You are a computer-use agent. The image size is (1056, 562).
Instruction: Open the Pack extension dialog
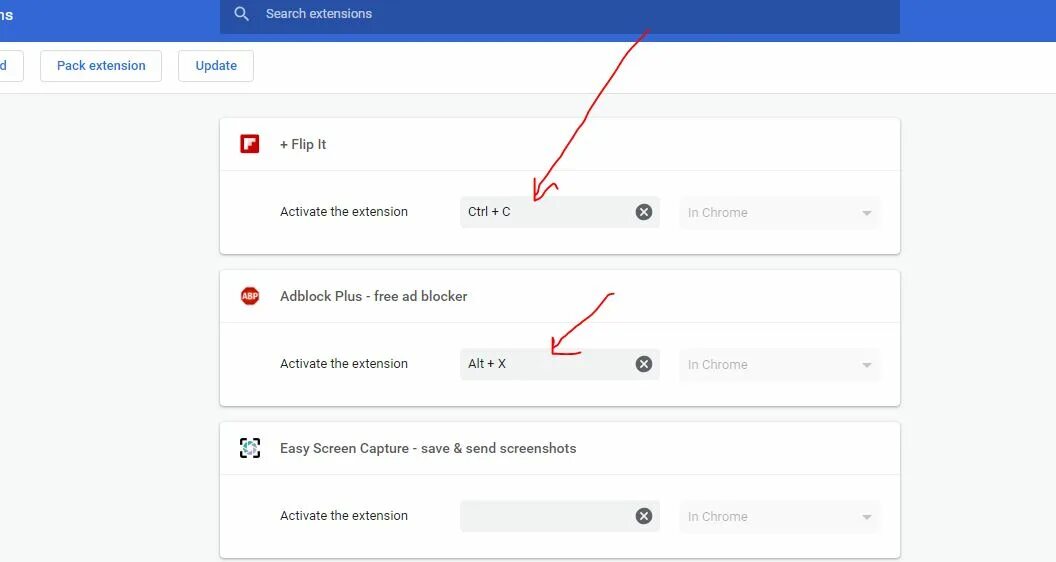tap(101, 66)
